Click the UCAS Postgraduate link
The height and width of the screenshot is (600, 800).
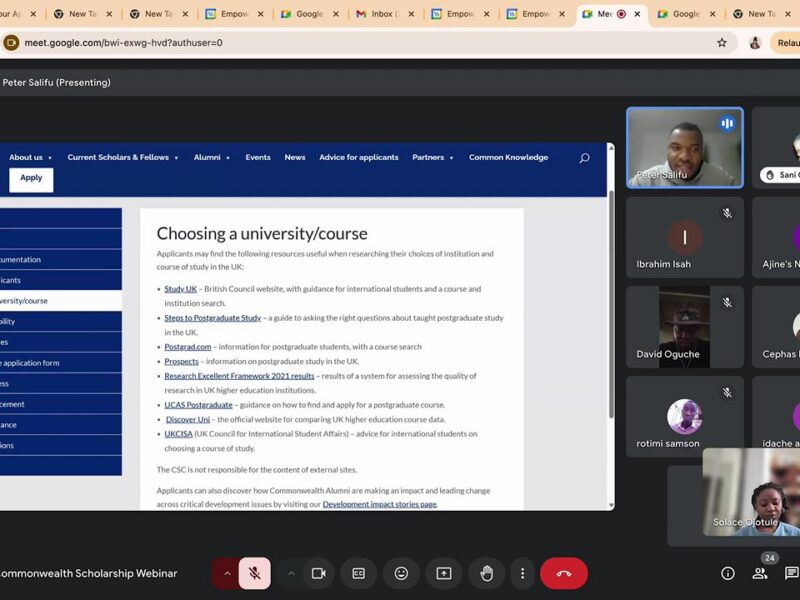click(198, 405)
